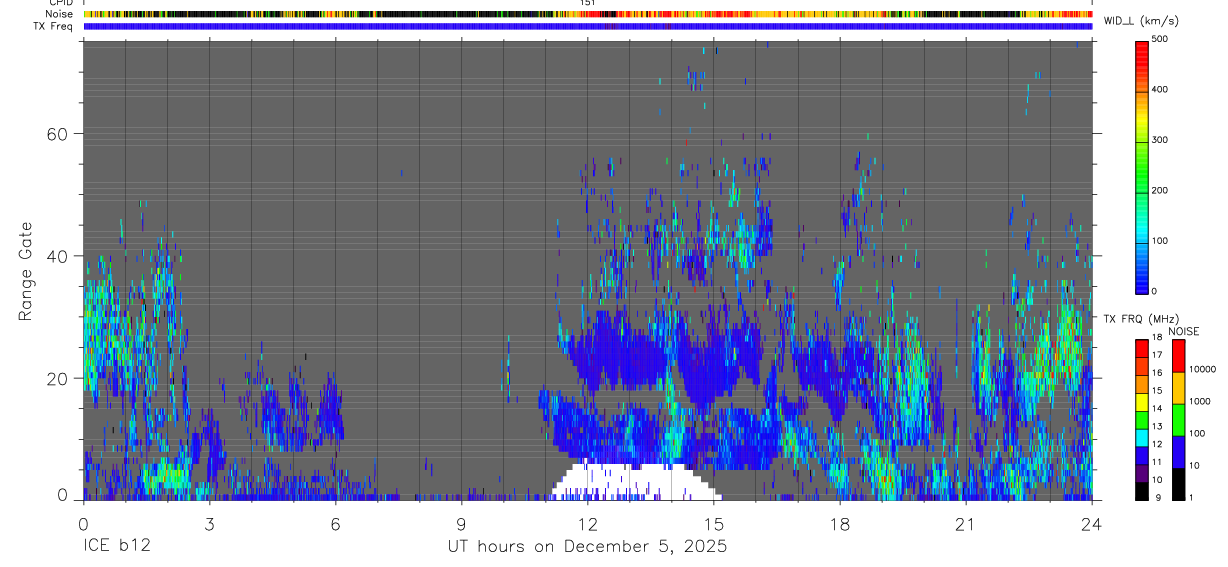
Task: Click the '15' UT hour tick label
Action: 714,523
